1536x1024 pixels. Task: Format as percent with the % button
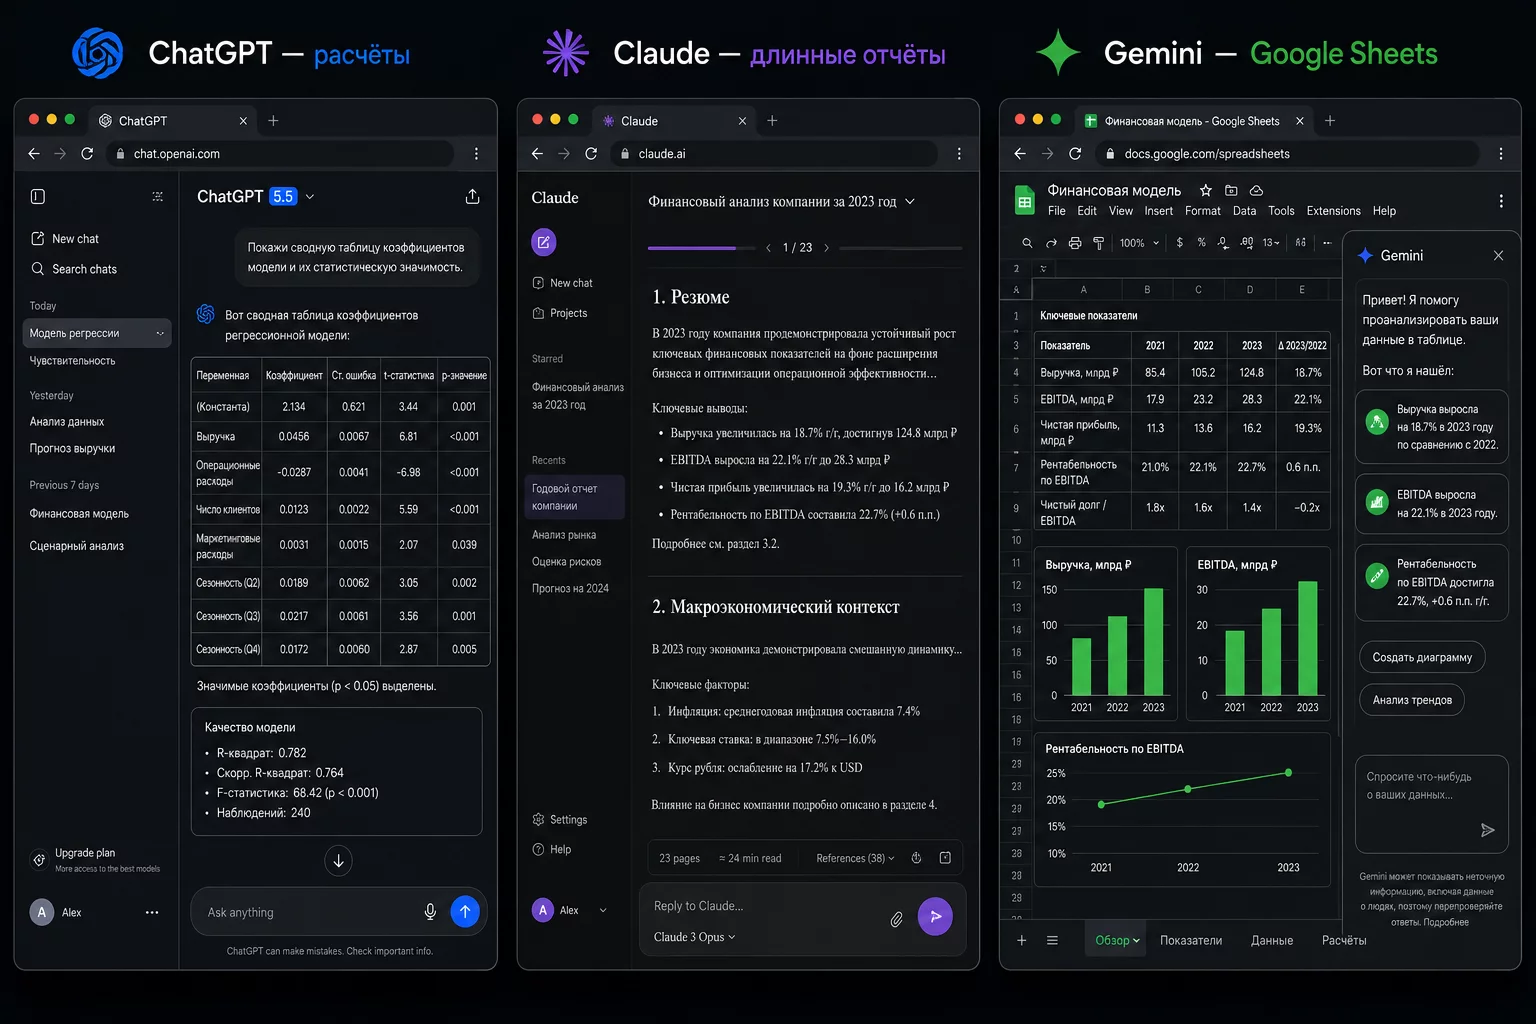(1201, 242)
